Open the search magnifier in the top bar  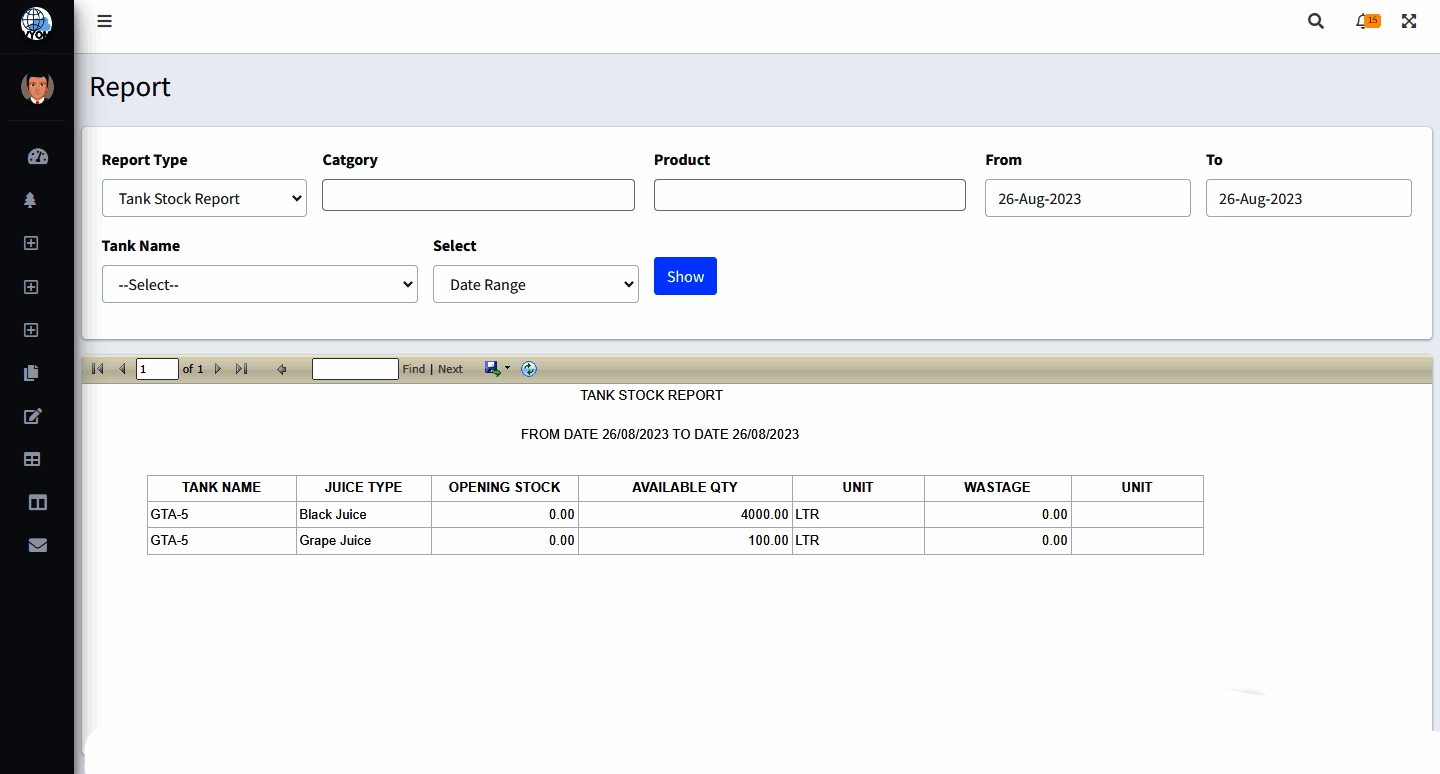coord(1315,20)
